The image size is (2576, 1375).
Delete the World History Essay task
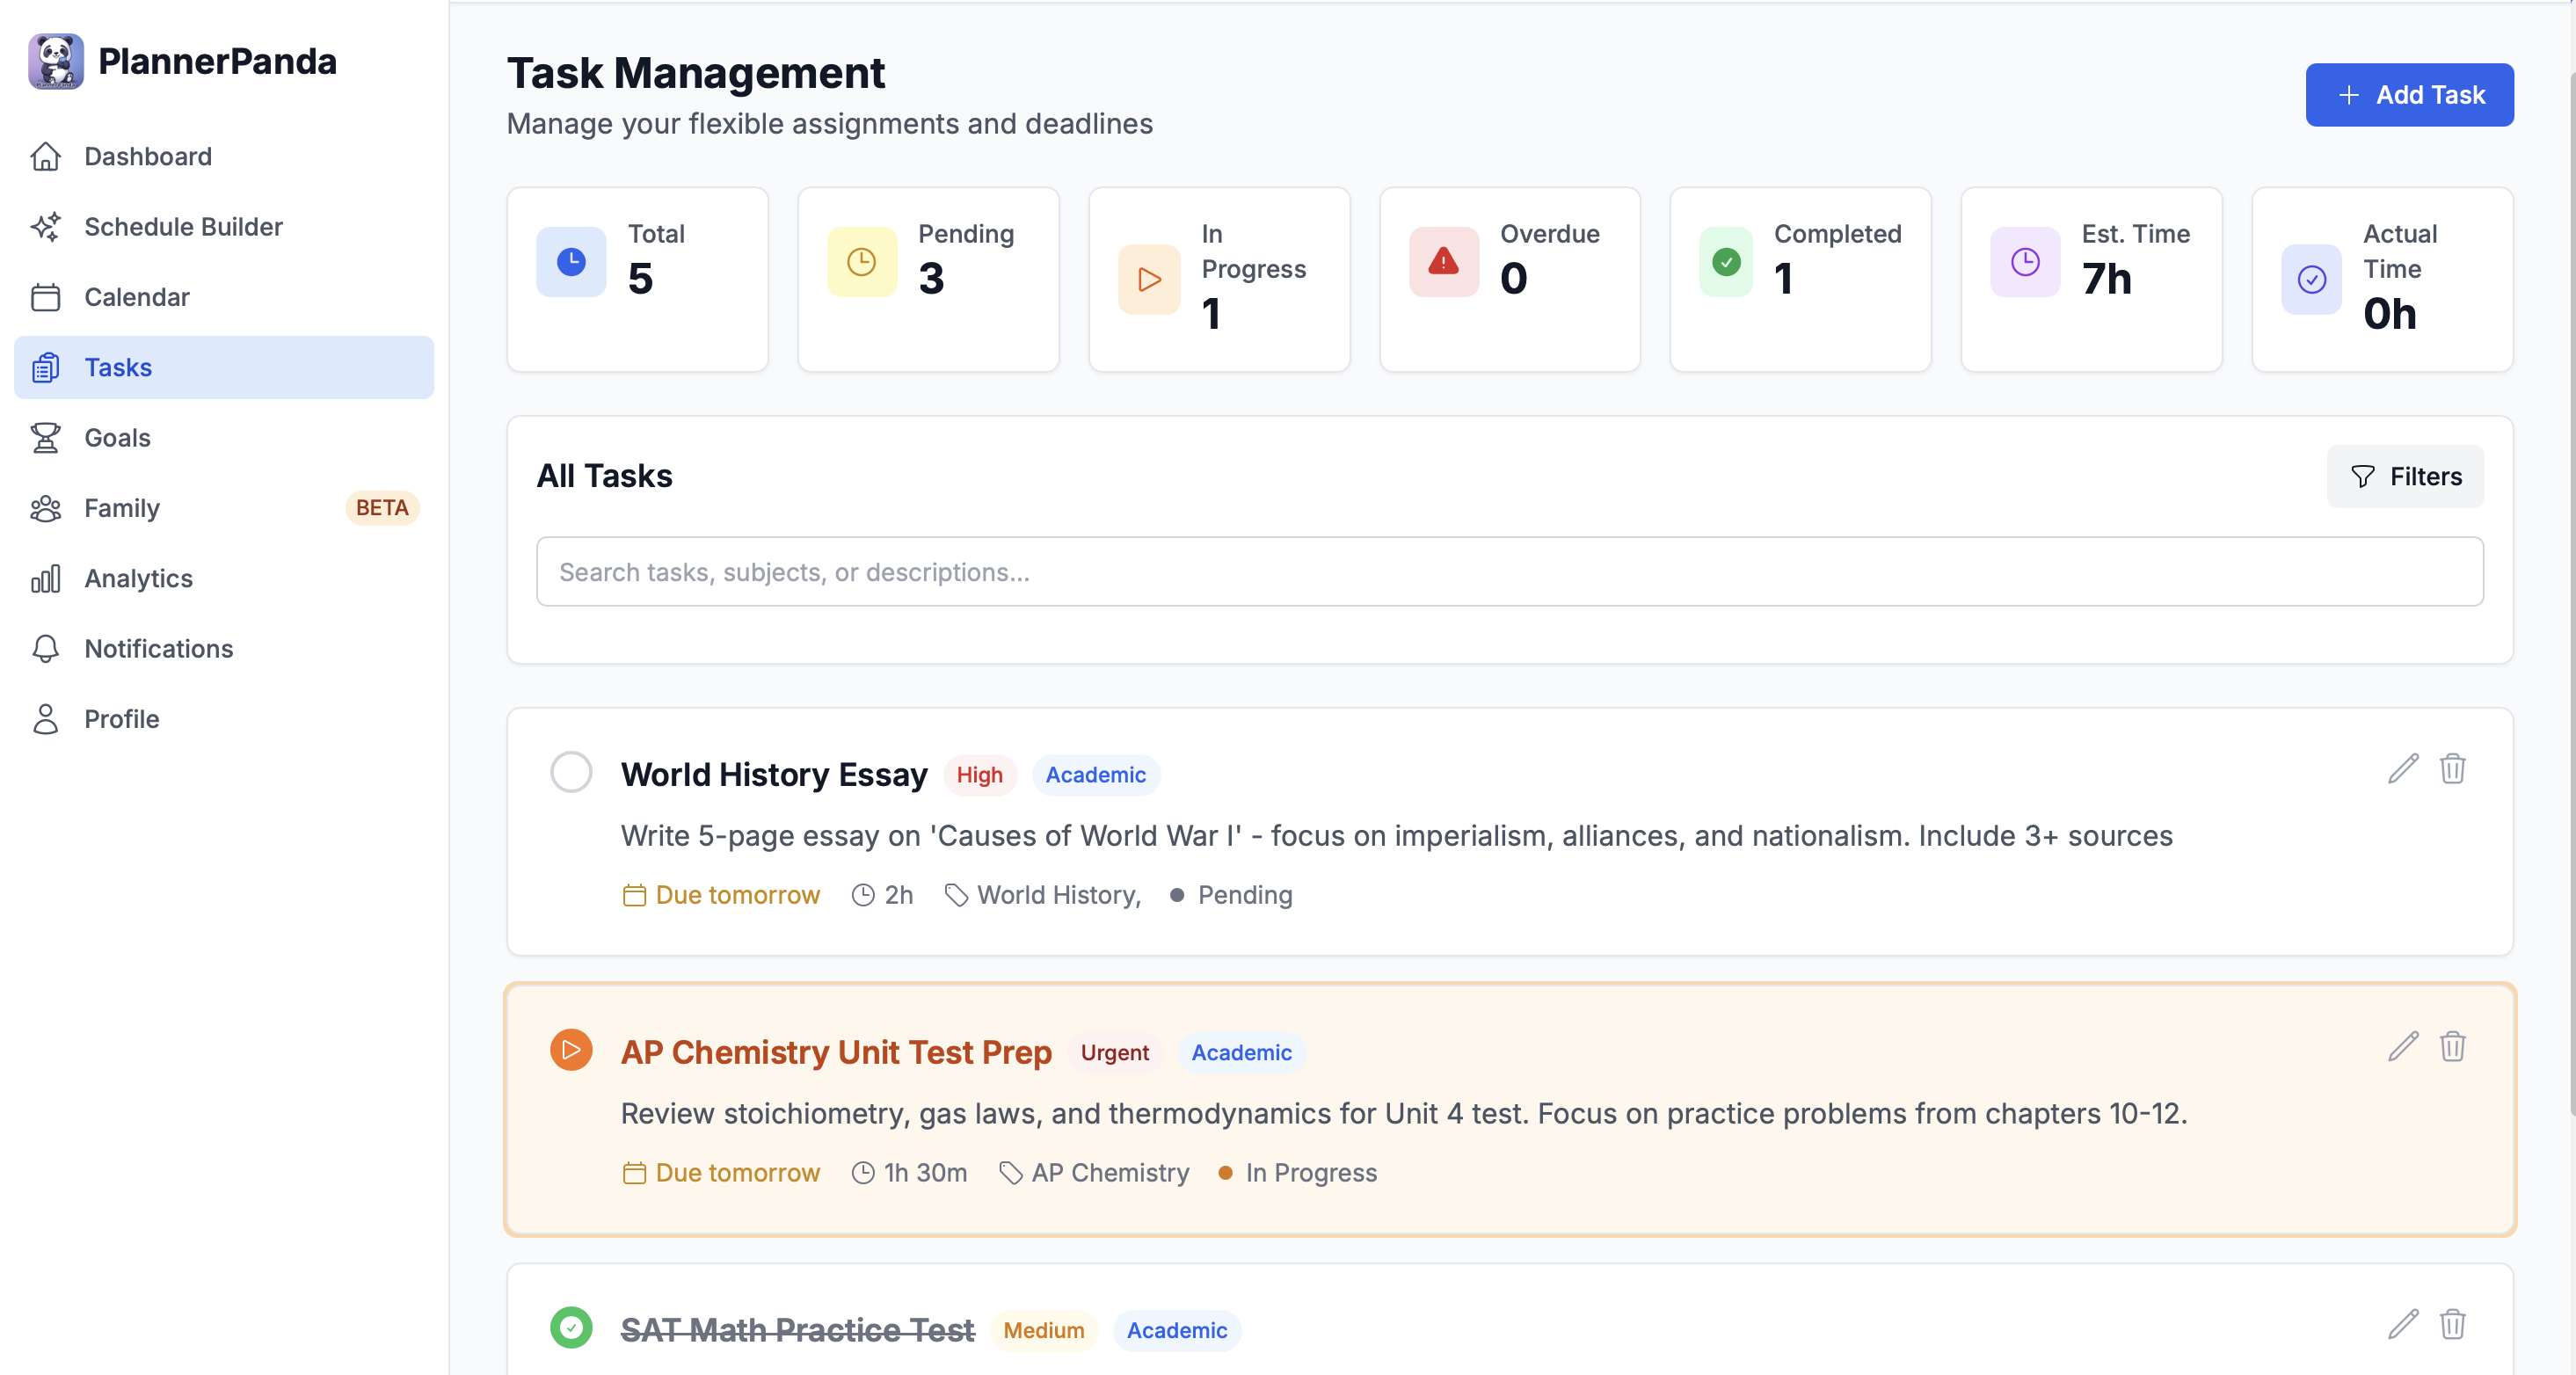point(2452,769)
